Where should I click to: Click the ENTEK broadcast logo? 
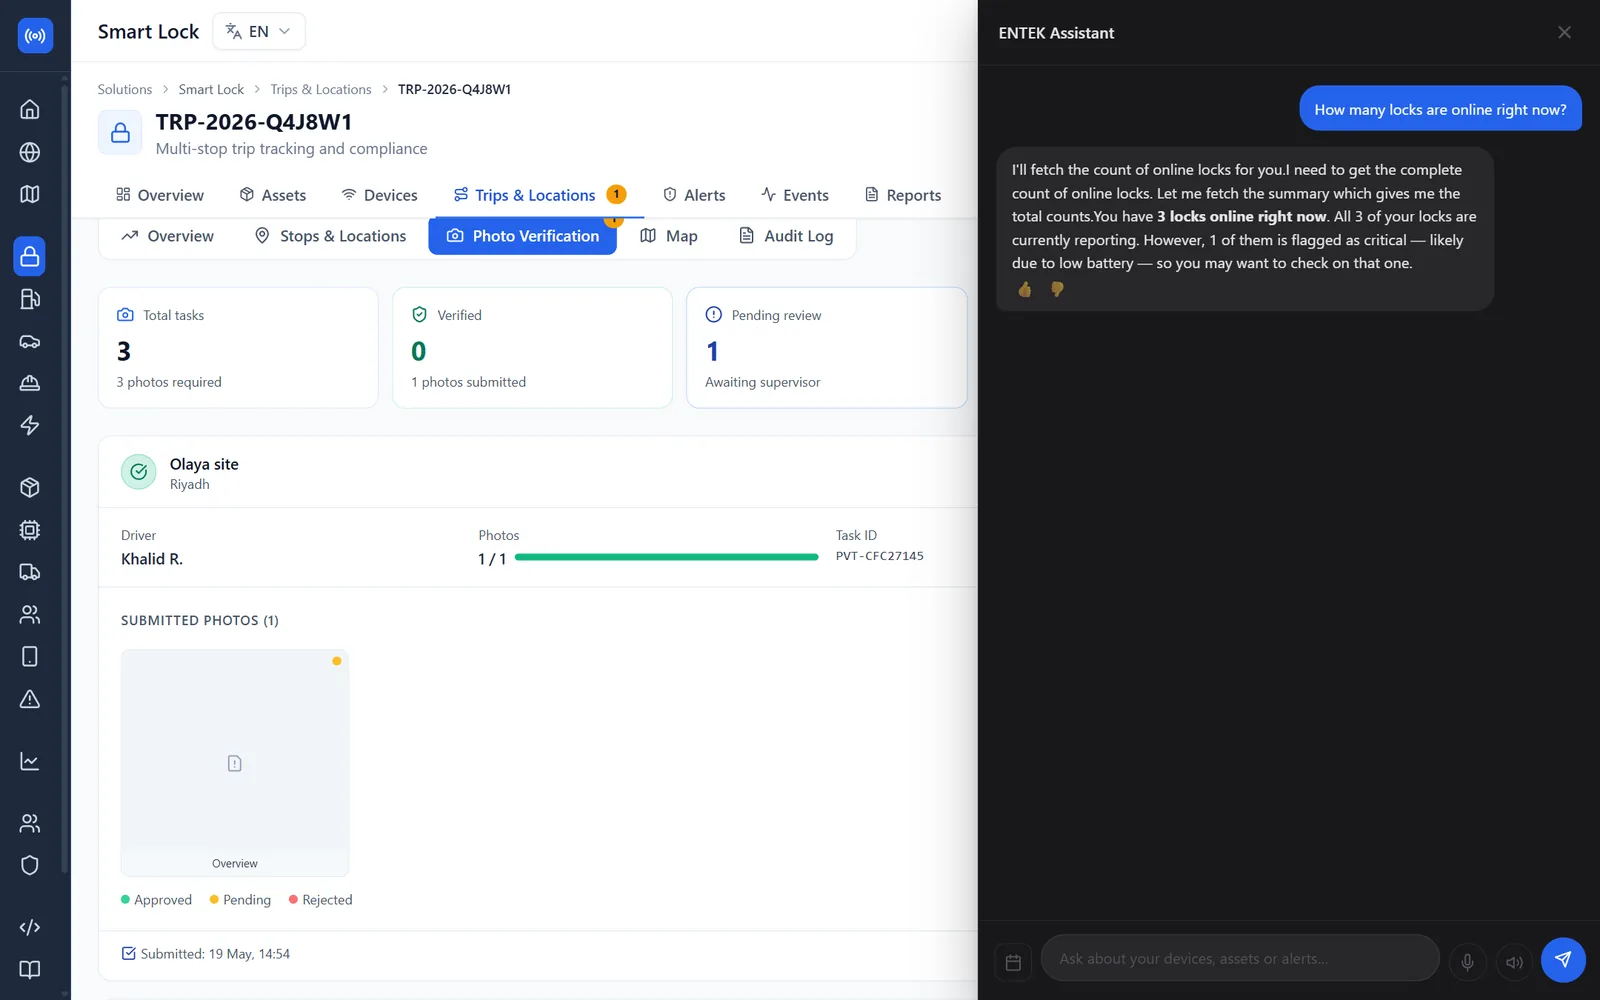[35, 36]
